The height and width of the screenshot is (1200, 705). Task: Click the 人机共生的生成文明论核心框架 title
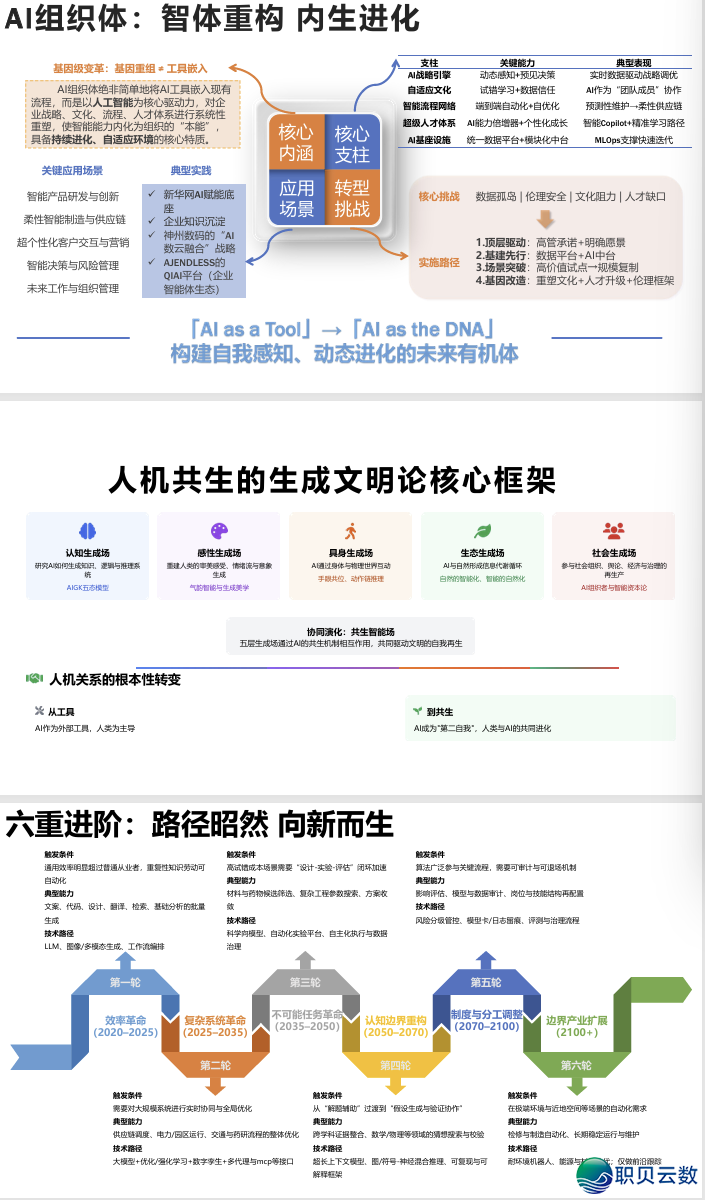(331, 480)
